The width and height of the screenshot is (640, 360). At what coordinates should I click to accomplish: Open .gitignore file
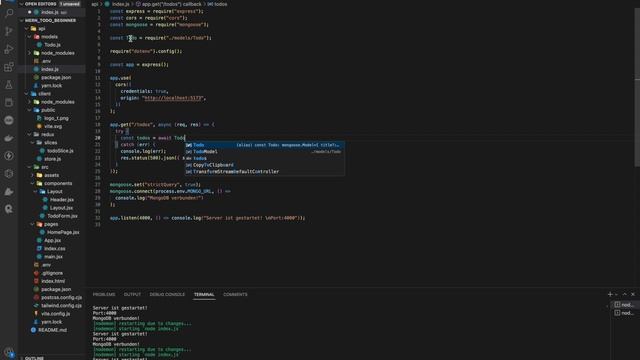point(52,273)
